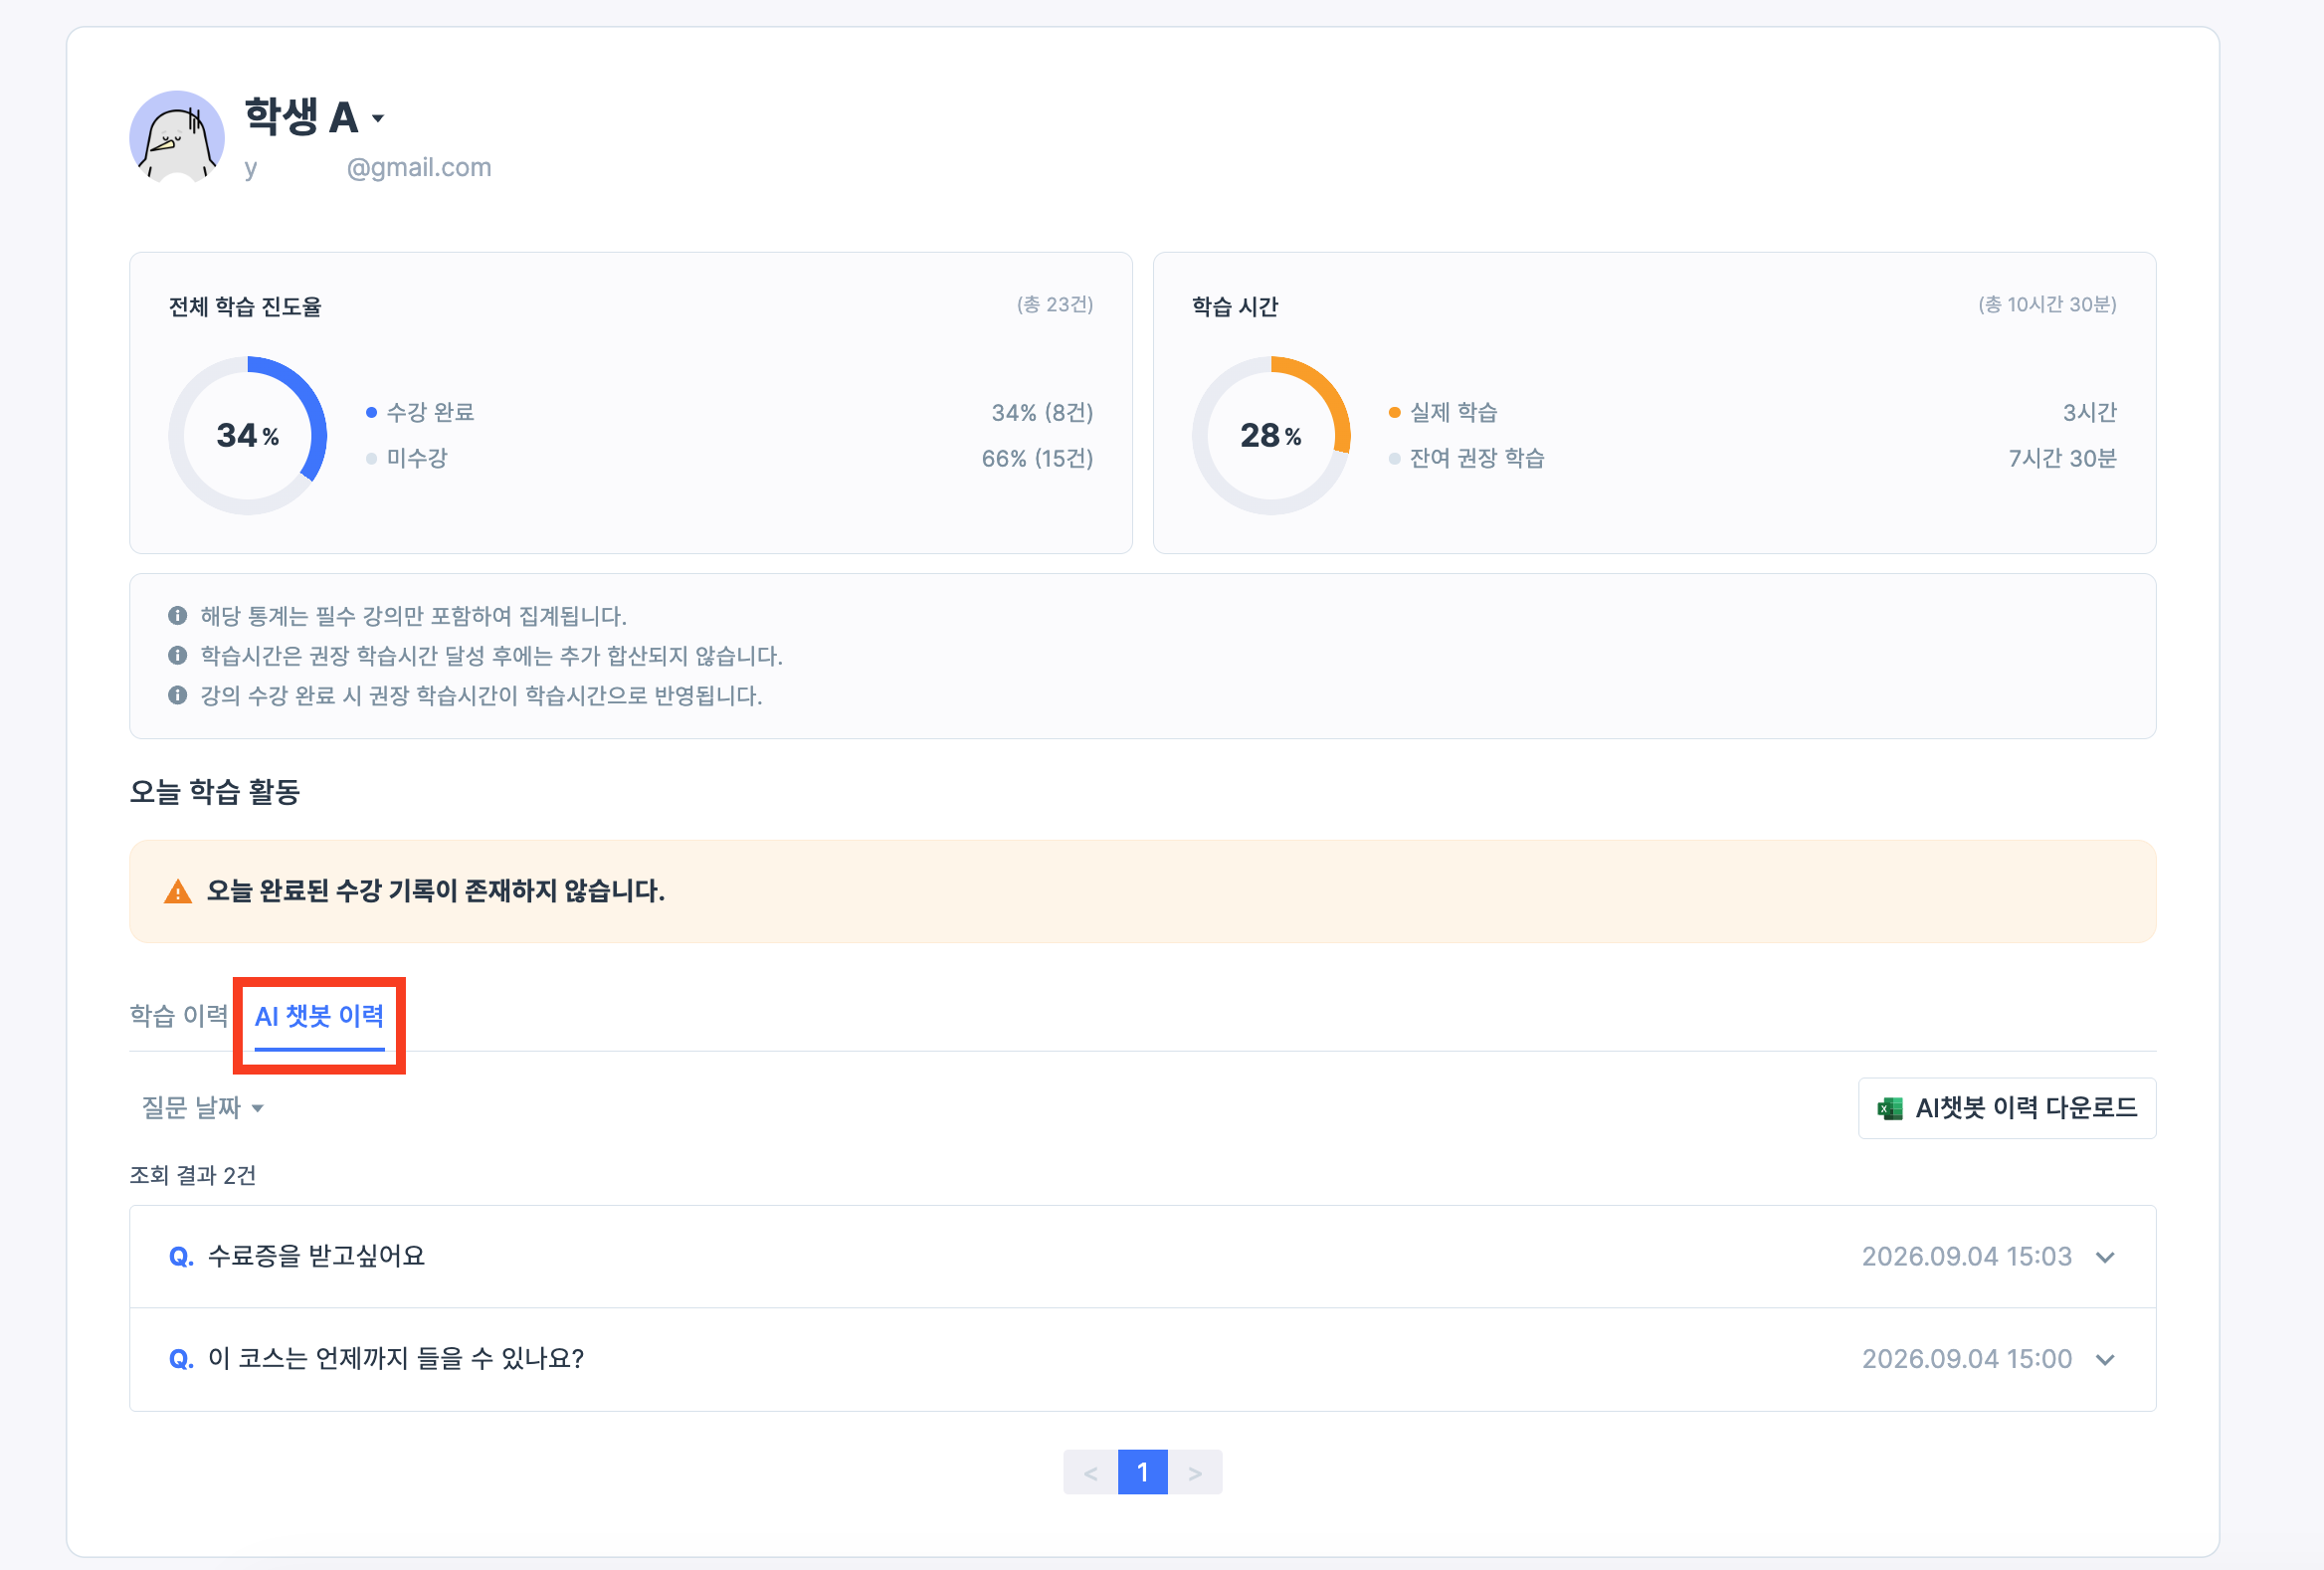Click the 34% progress donut chart
The image size is (2324, 1570).
pyautogui.click(x=247, y=436)
